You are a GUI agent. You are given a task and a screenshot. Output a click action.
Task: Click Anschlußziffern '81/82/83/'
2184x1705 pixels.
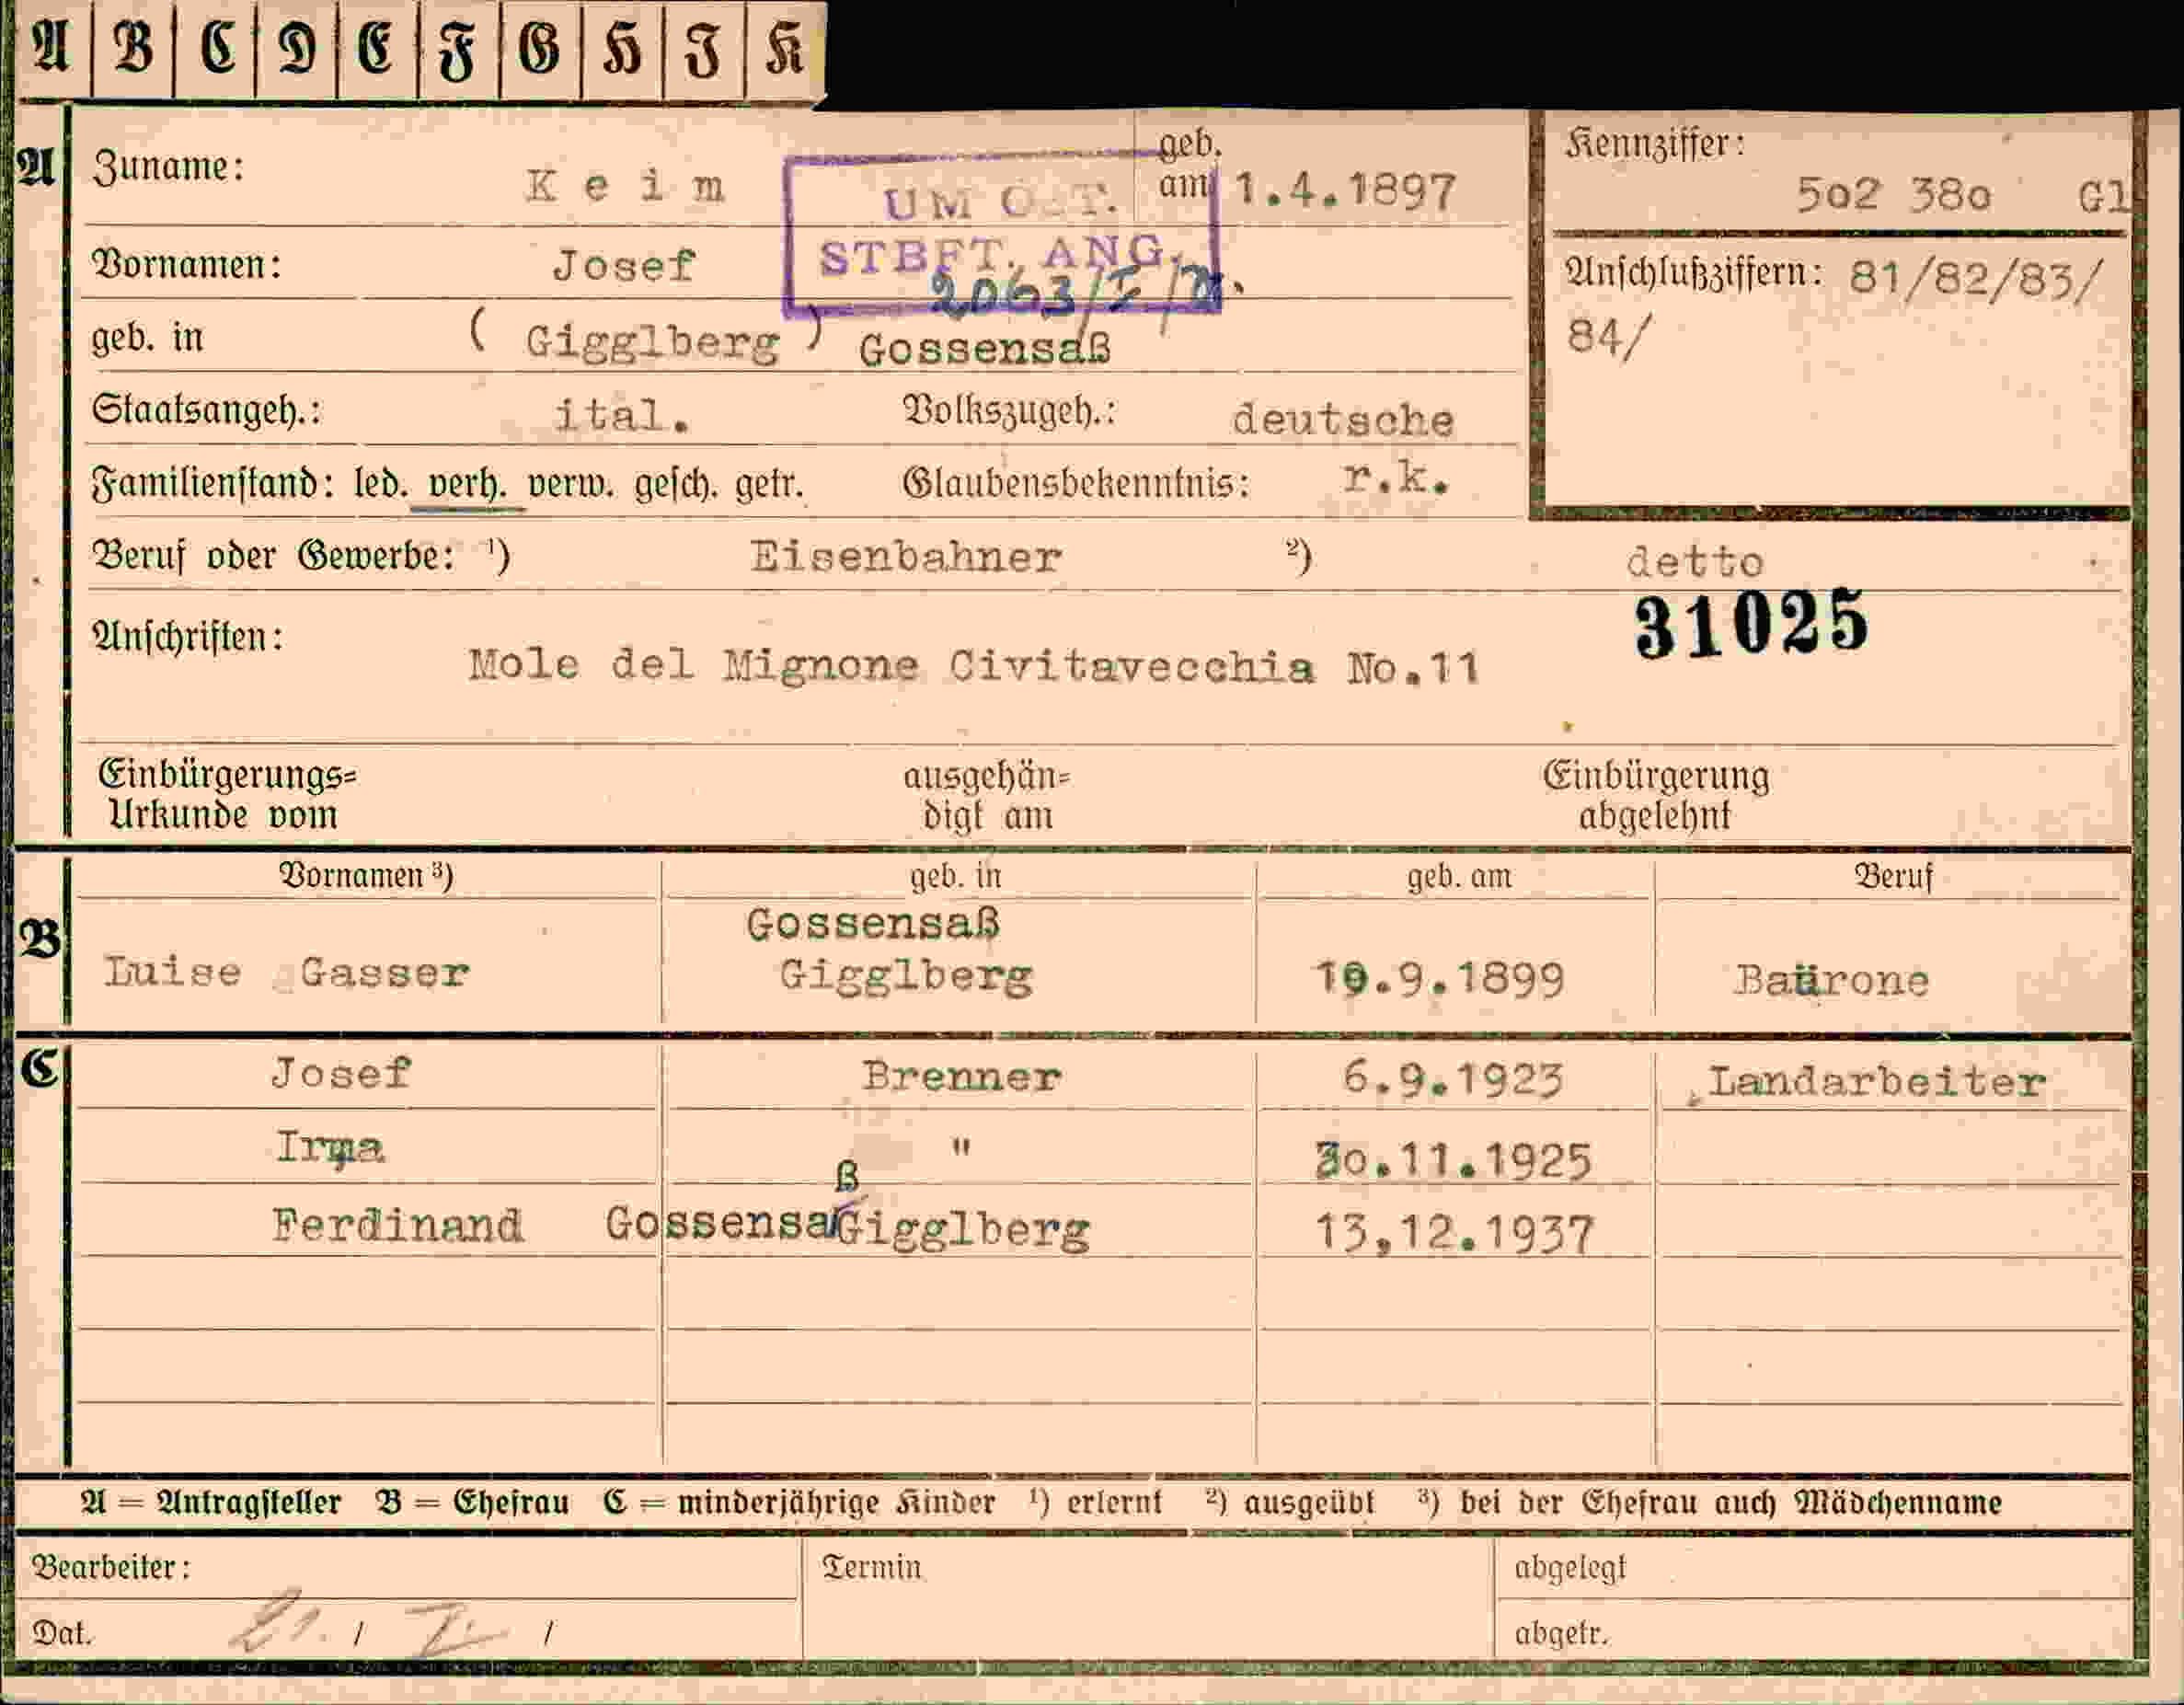[1976, 277]
